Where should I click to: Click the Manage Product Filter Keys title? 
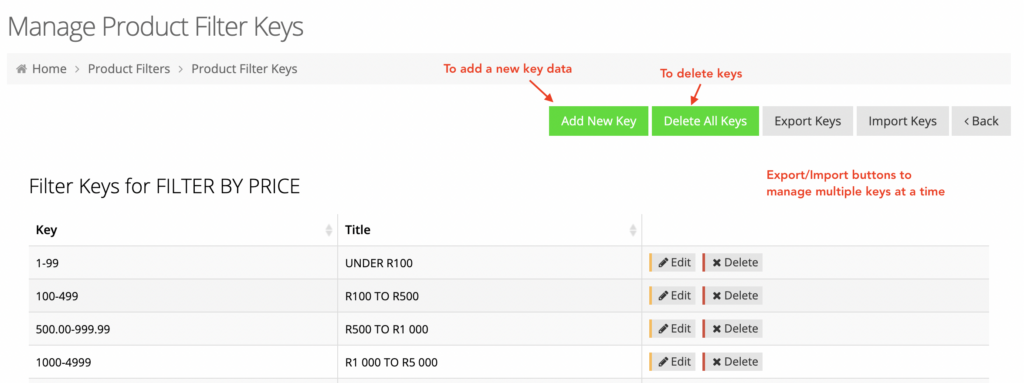click(155, 27)
